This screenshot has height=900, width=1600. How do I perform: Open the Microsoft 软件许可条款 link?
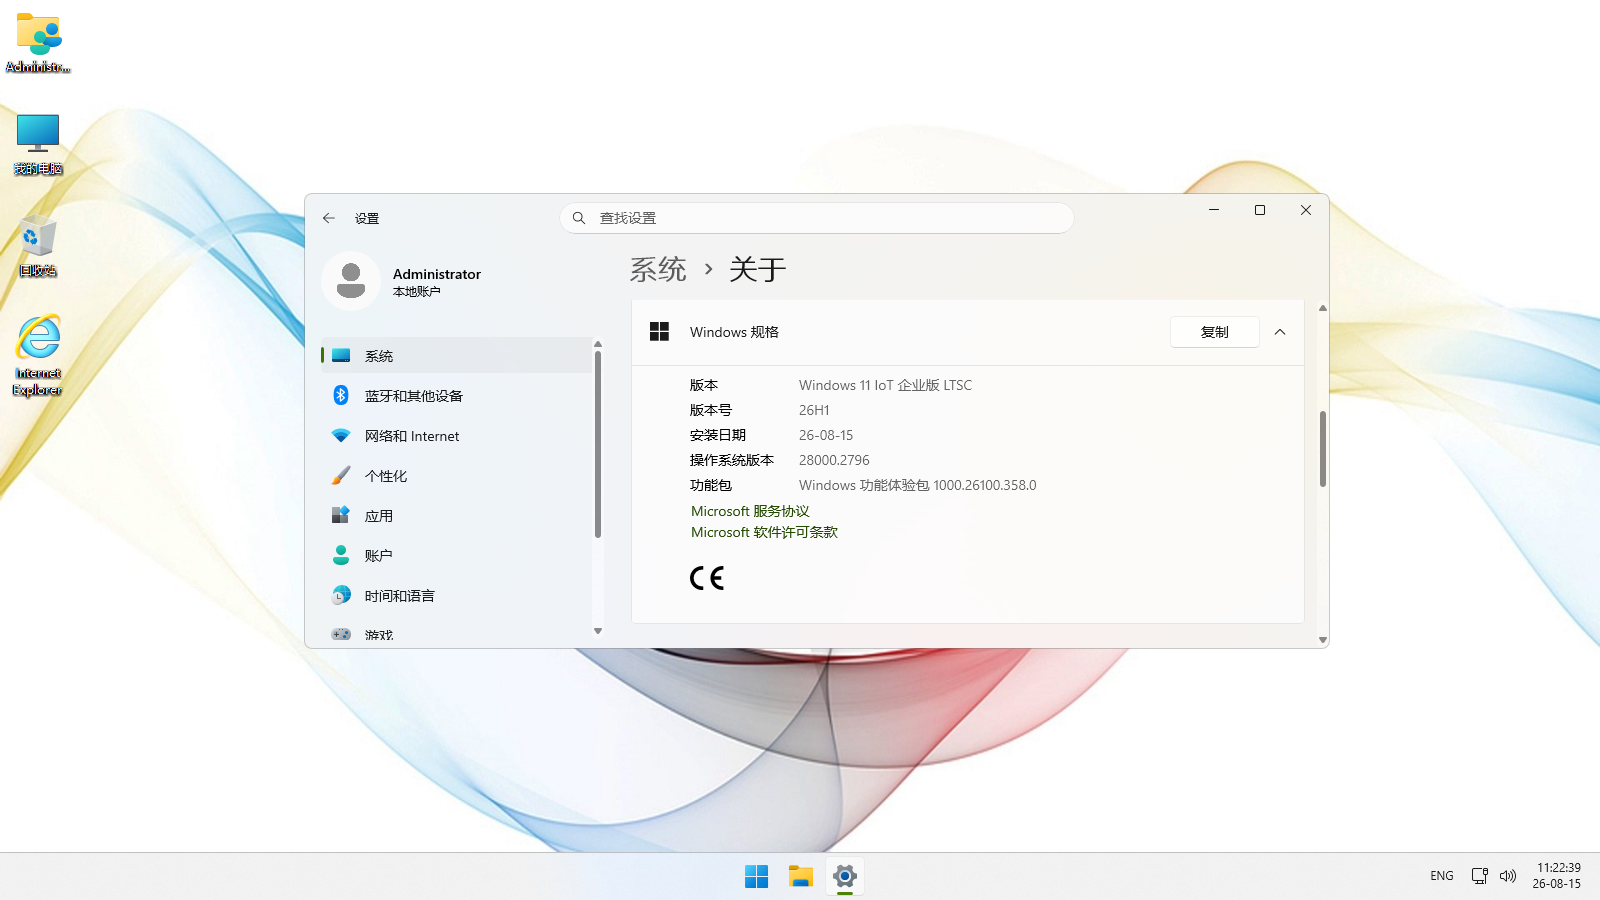tap(764, 532)
